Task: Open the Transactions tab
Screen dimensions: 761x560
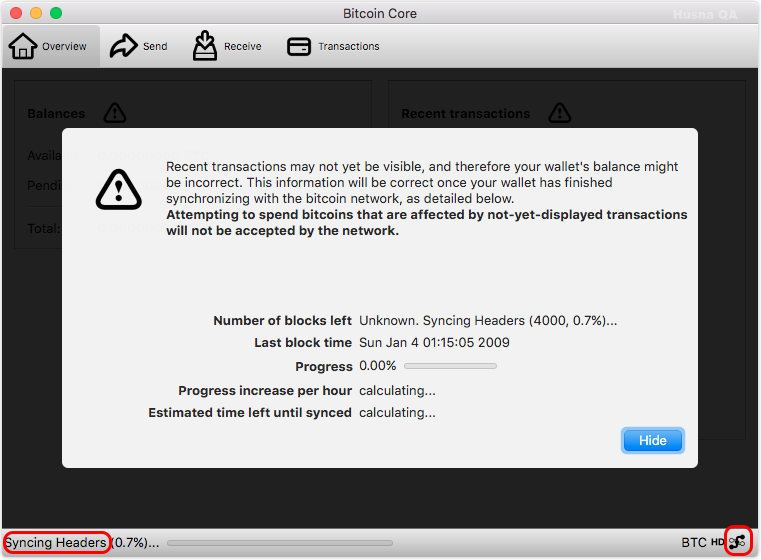Action: coord(333,46)
